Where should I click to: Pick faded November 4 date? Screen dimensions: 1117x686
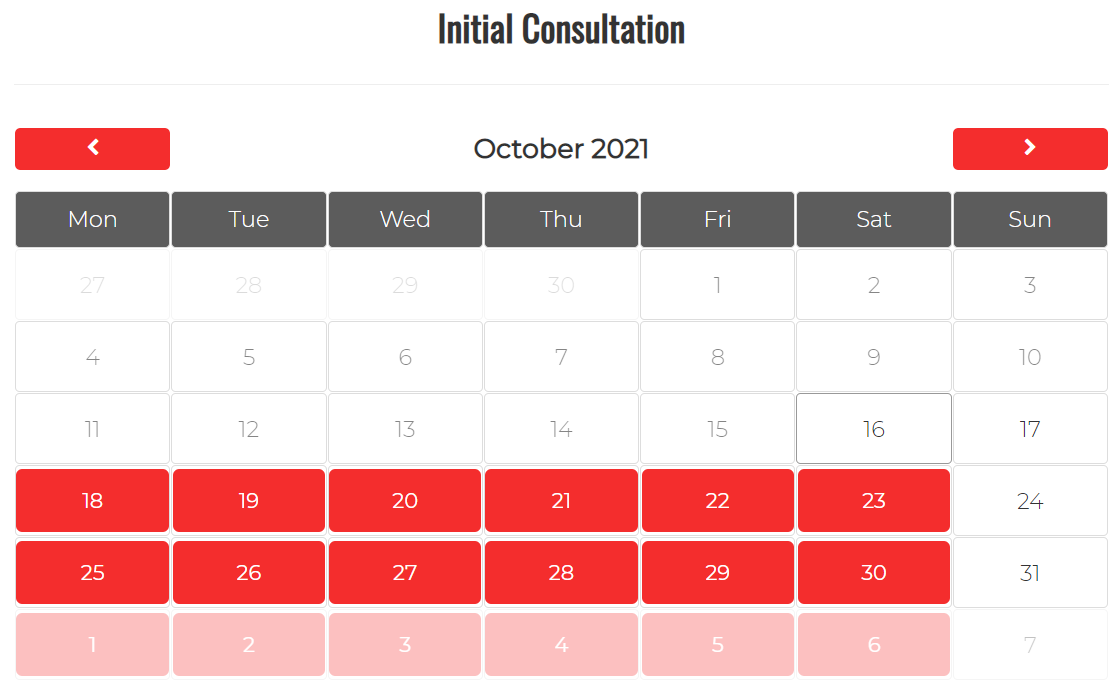pos(561,644)
